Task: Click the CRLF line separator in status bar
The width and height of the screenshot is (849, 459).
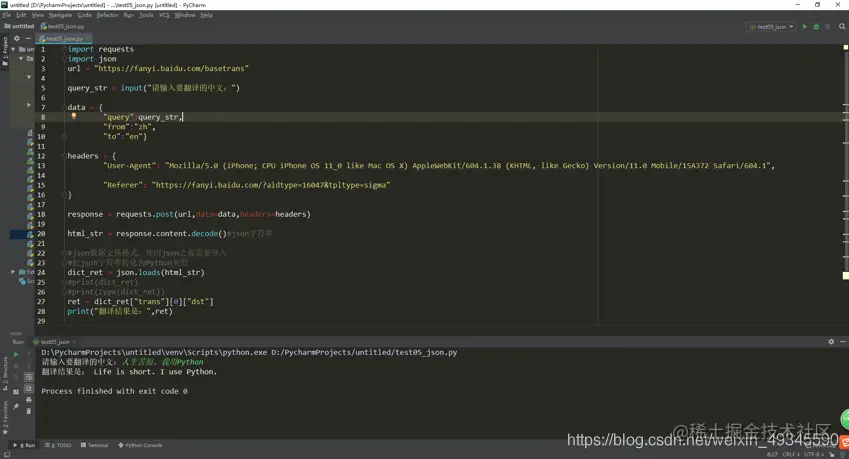Action: 791,455
